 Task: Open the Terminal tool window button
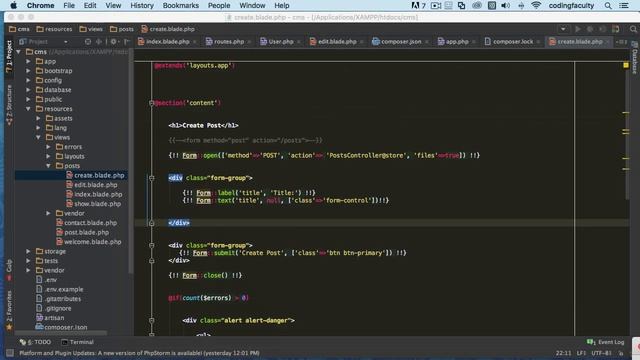pyautogui.click(x=77, y=342)
